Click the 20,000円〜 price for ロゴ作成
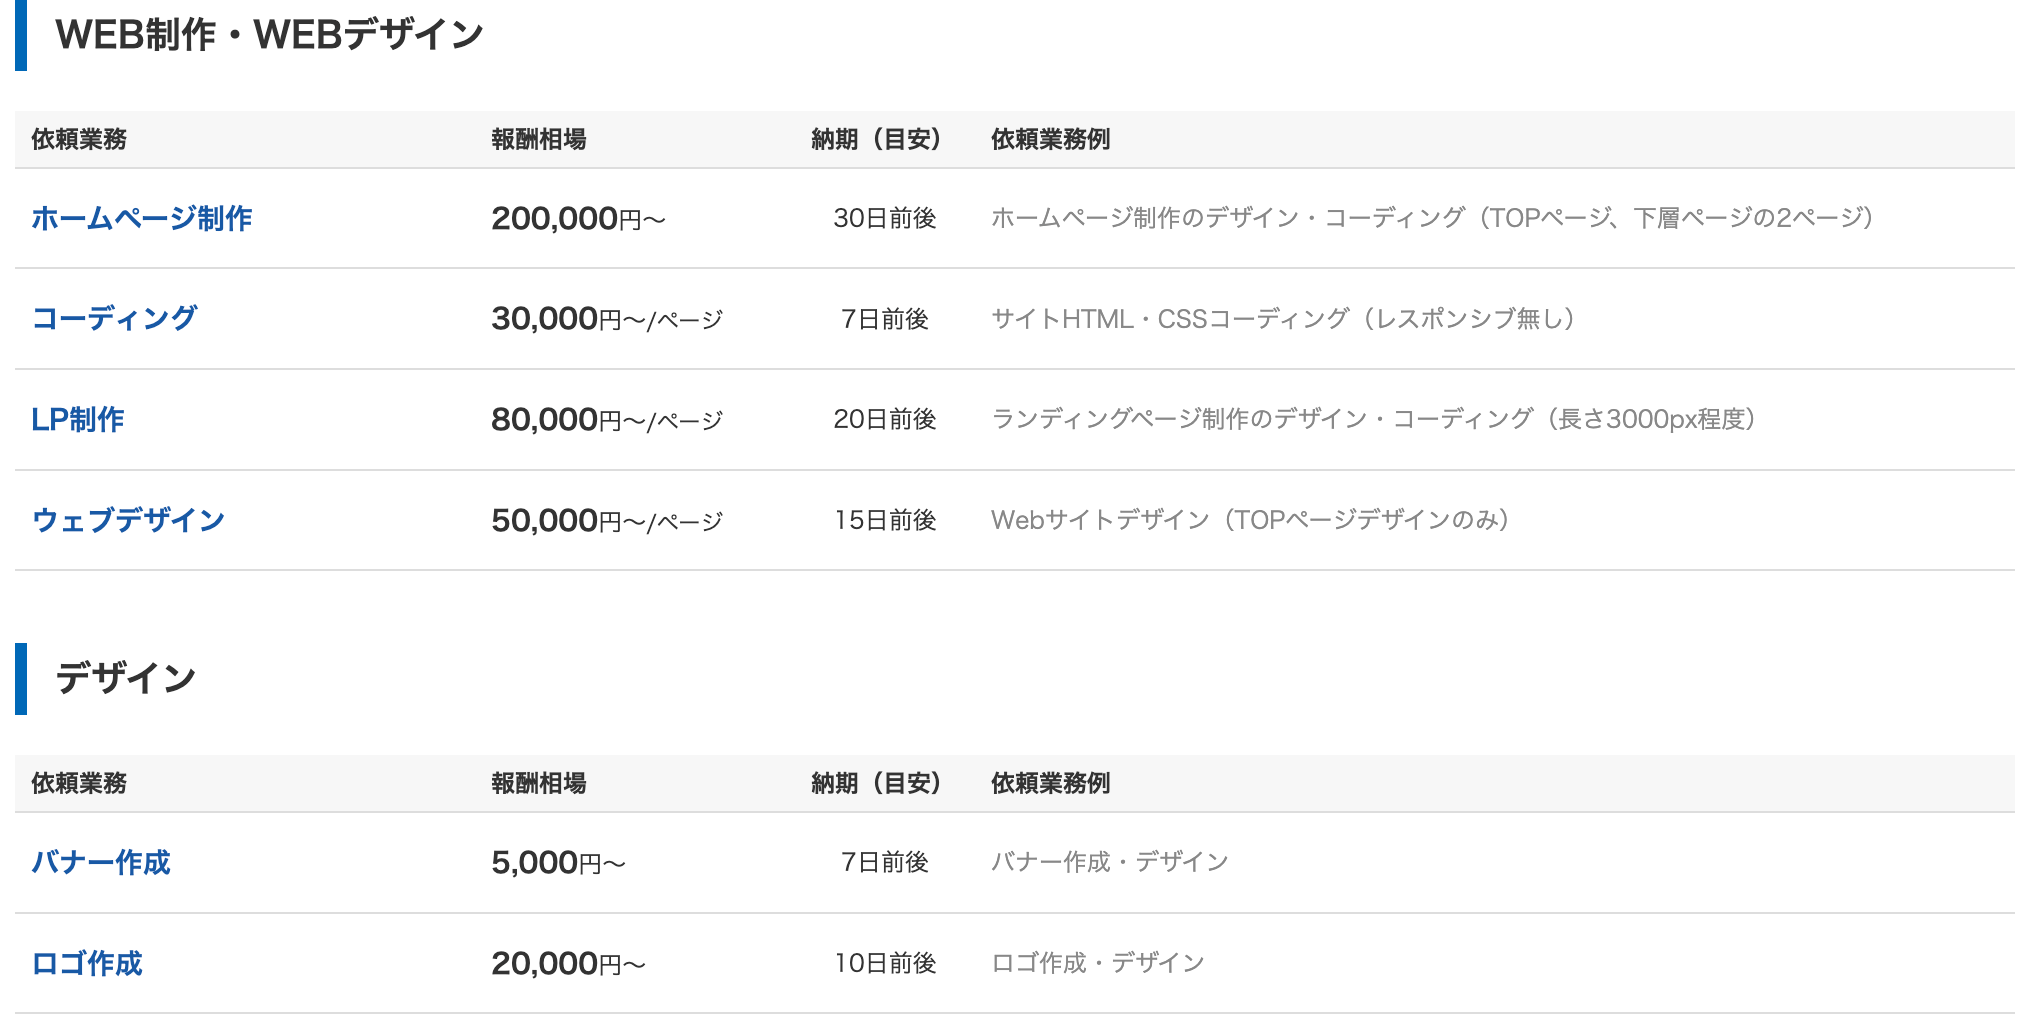The image size is (2026, 1018). 568,964
